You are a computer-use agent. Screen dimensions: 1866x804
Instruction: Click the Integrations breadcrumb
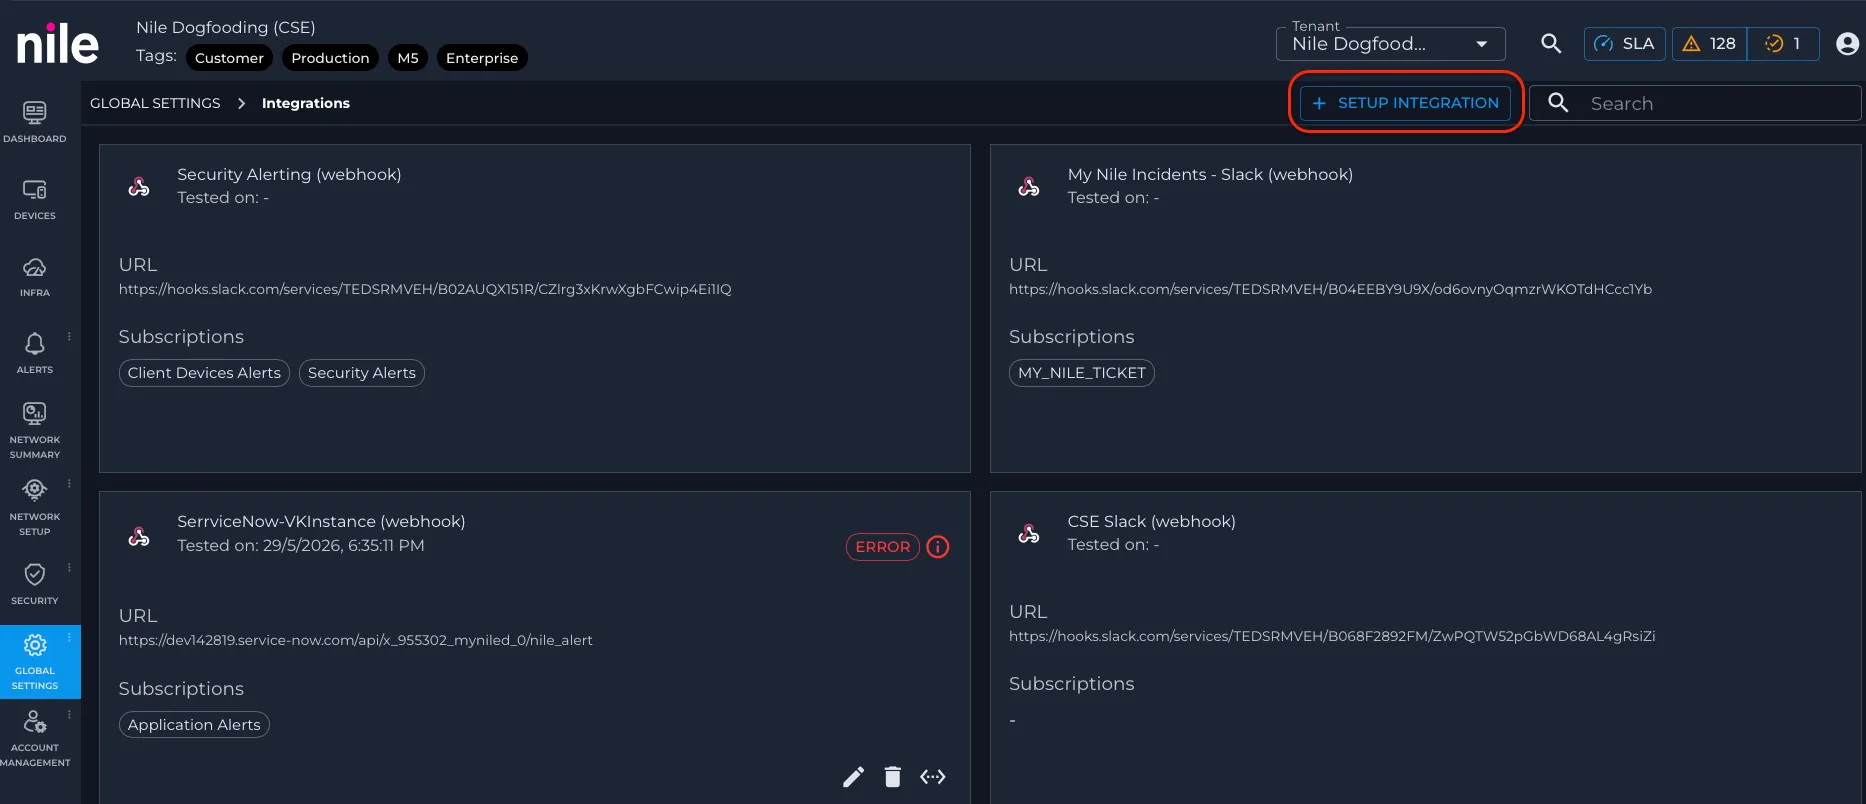point(306,103)
